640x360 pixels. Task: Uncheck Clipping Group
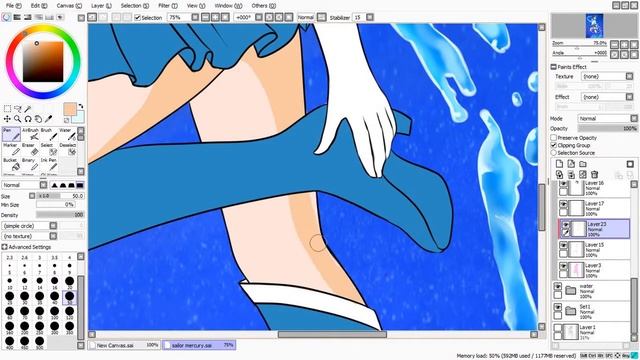[x=553, y=145]
